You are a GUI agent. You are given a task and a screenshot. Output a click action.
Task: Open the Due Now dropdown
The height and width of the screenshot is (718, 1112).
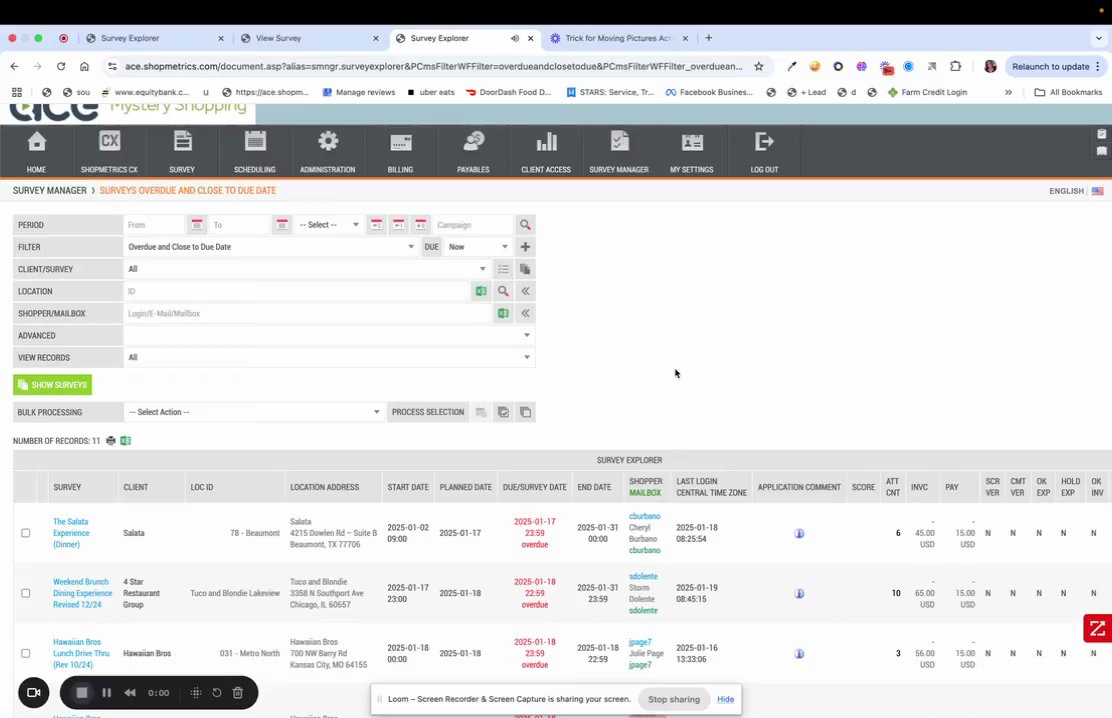pos(478,247)
